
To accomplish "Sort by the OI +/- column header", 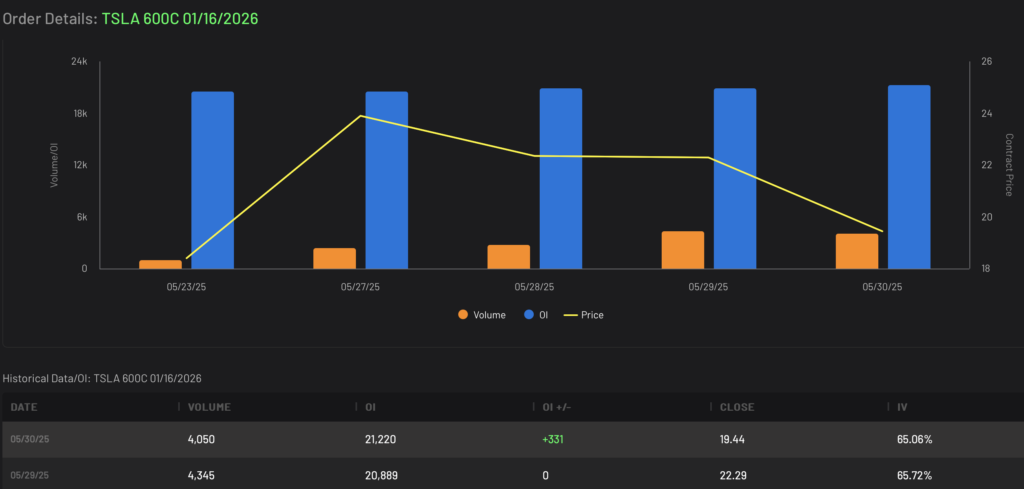I will click(557, 407).
